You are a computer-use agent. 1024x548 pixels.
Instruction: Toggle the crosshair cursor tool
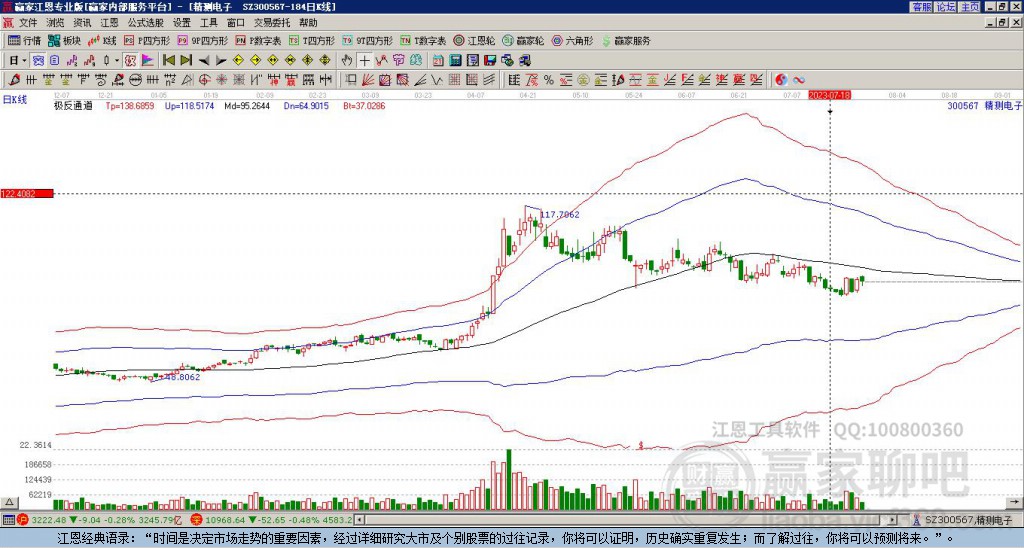point(364,61)
